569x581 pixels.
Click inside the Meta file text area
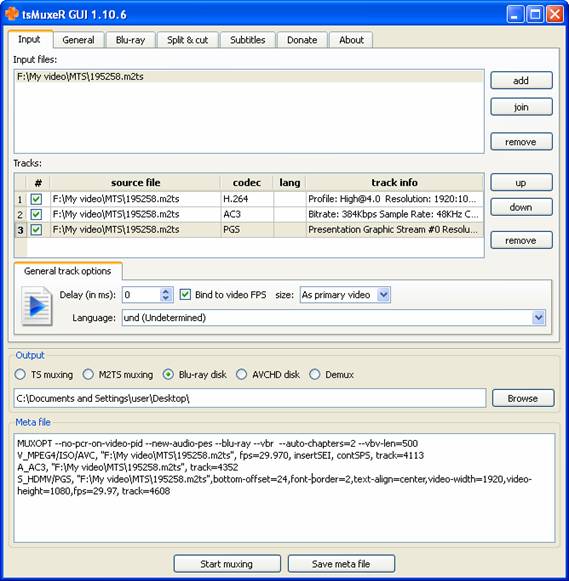point(284,488)
